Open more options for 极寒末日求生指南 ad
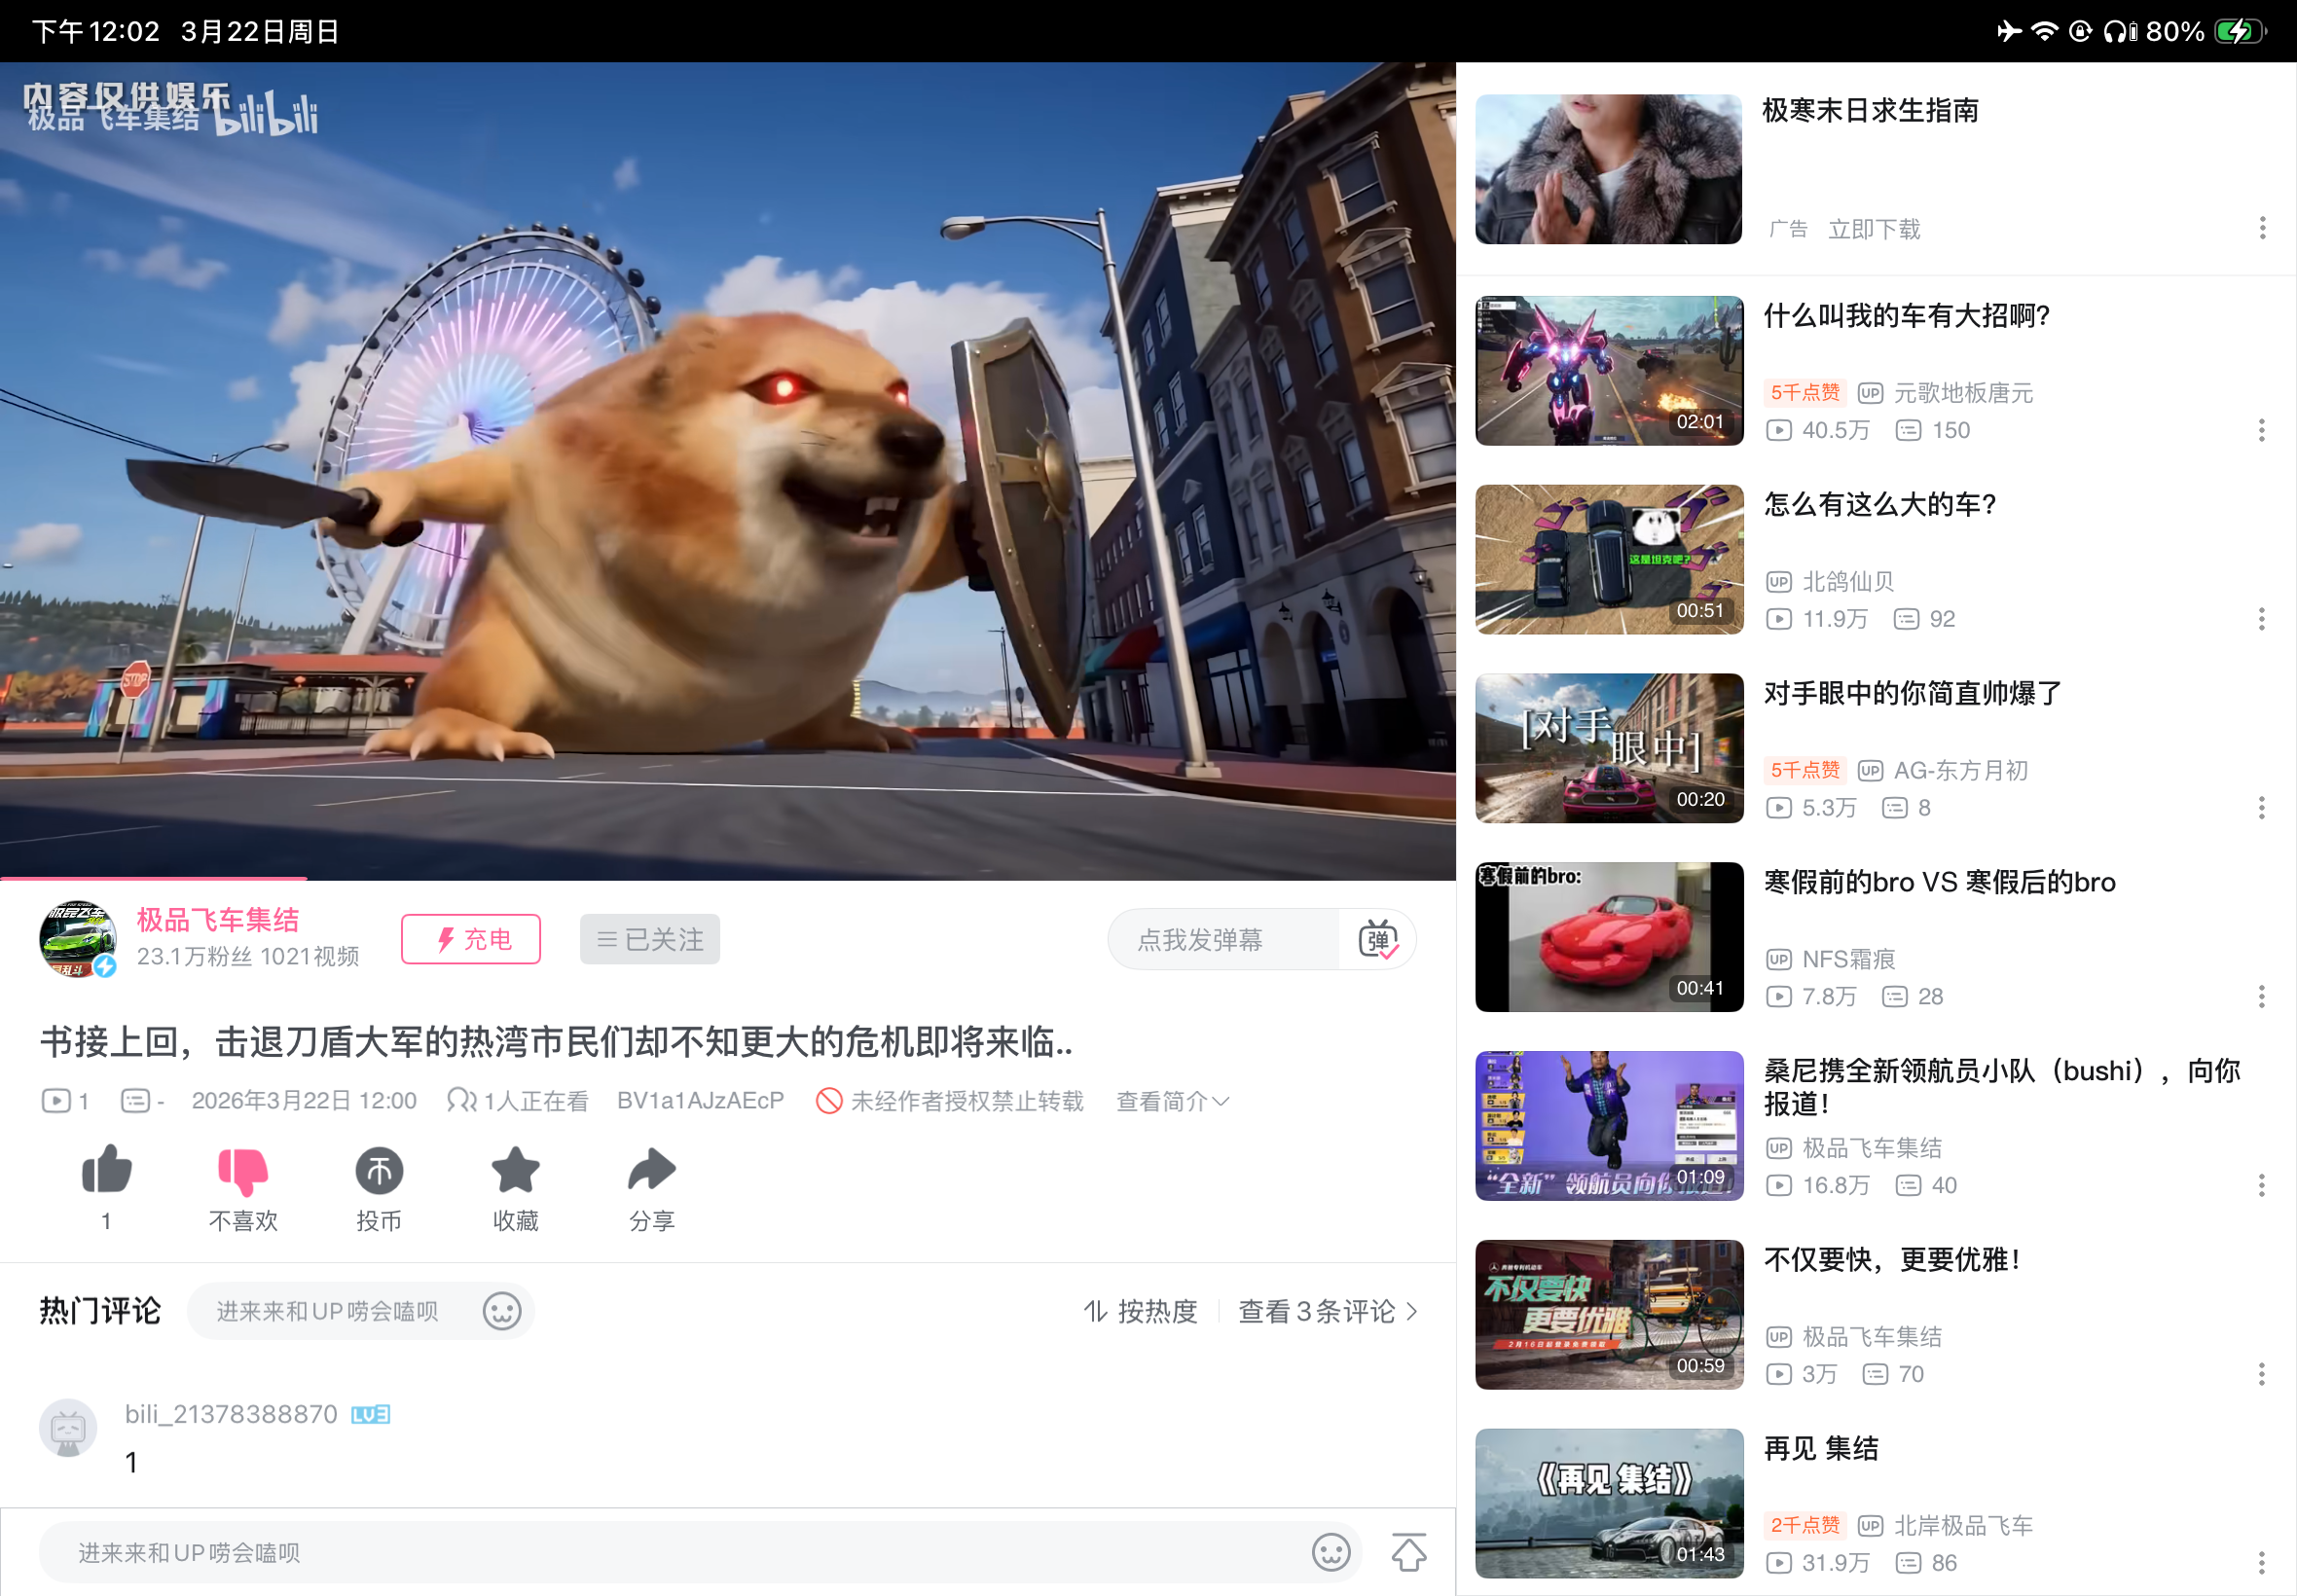Viewport: 2297px width, 1596px height. [x=2262, y=228]
